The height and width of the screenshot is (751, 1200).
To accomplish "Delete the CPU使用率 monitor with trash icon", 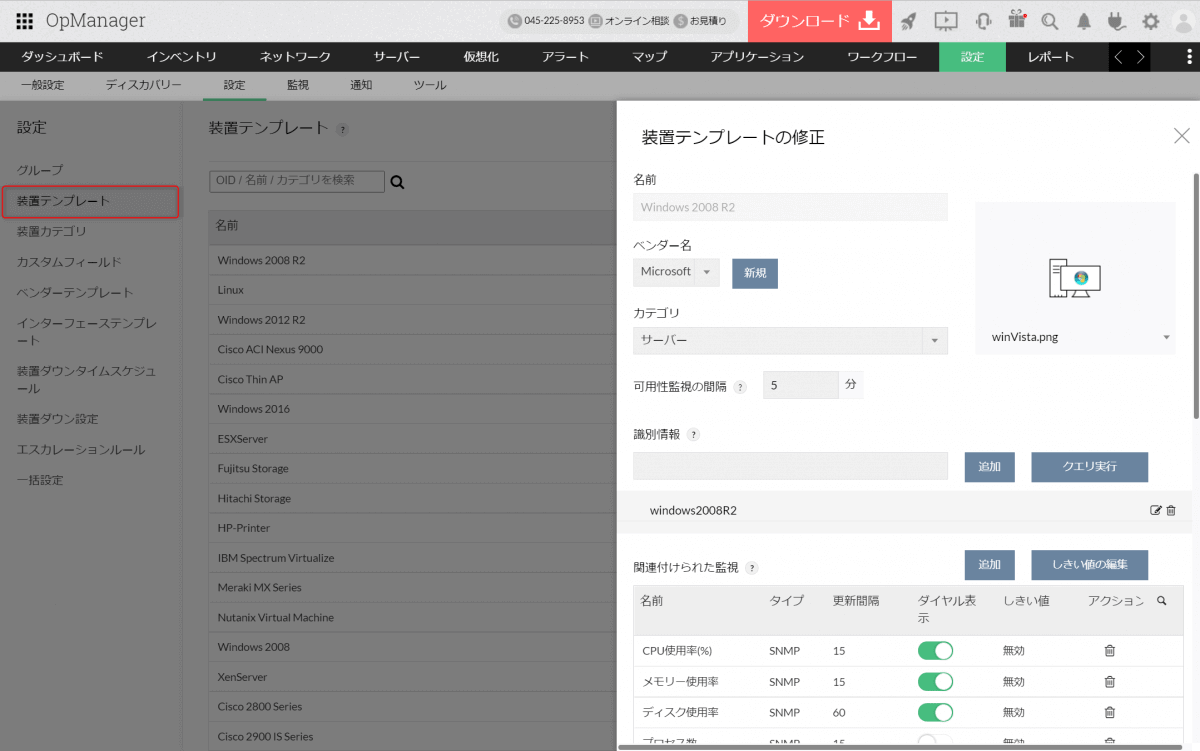I will (x=1109, y=651).
